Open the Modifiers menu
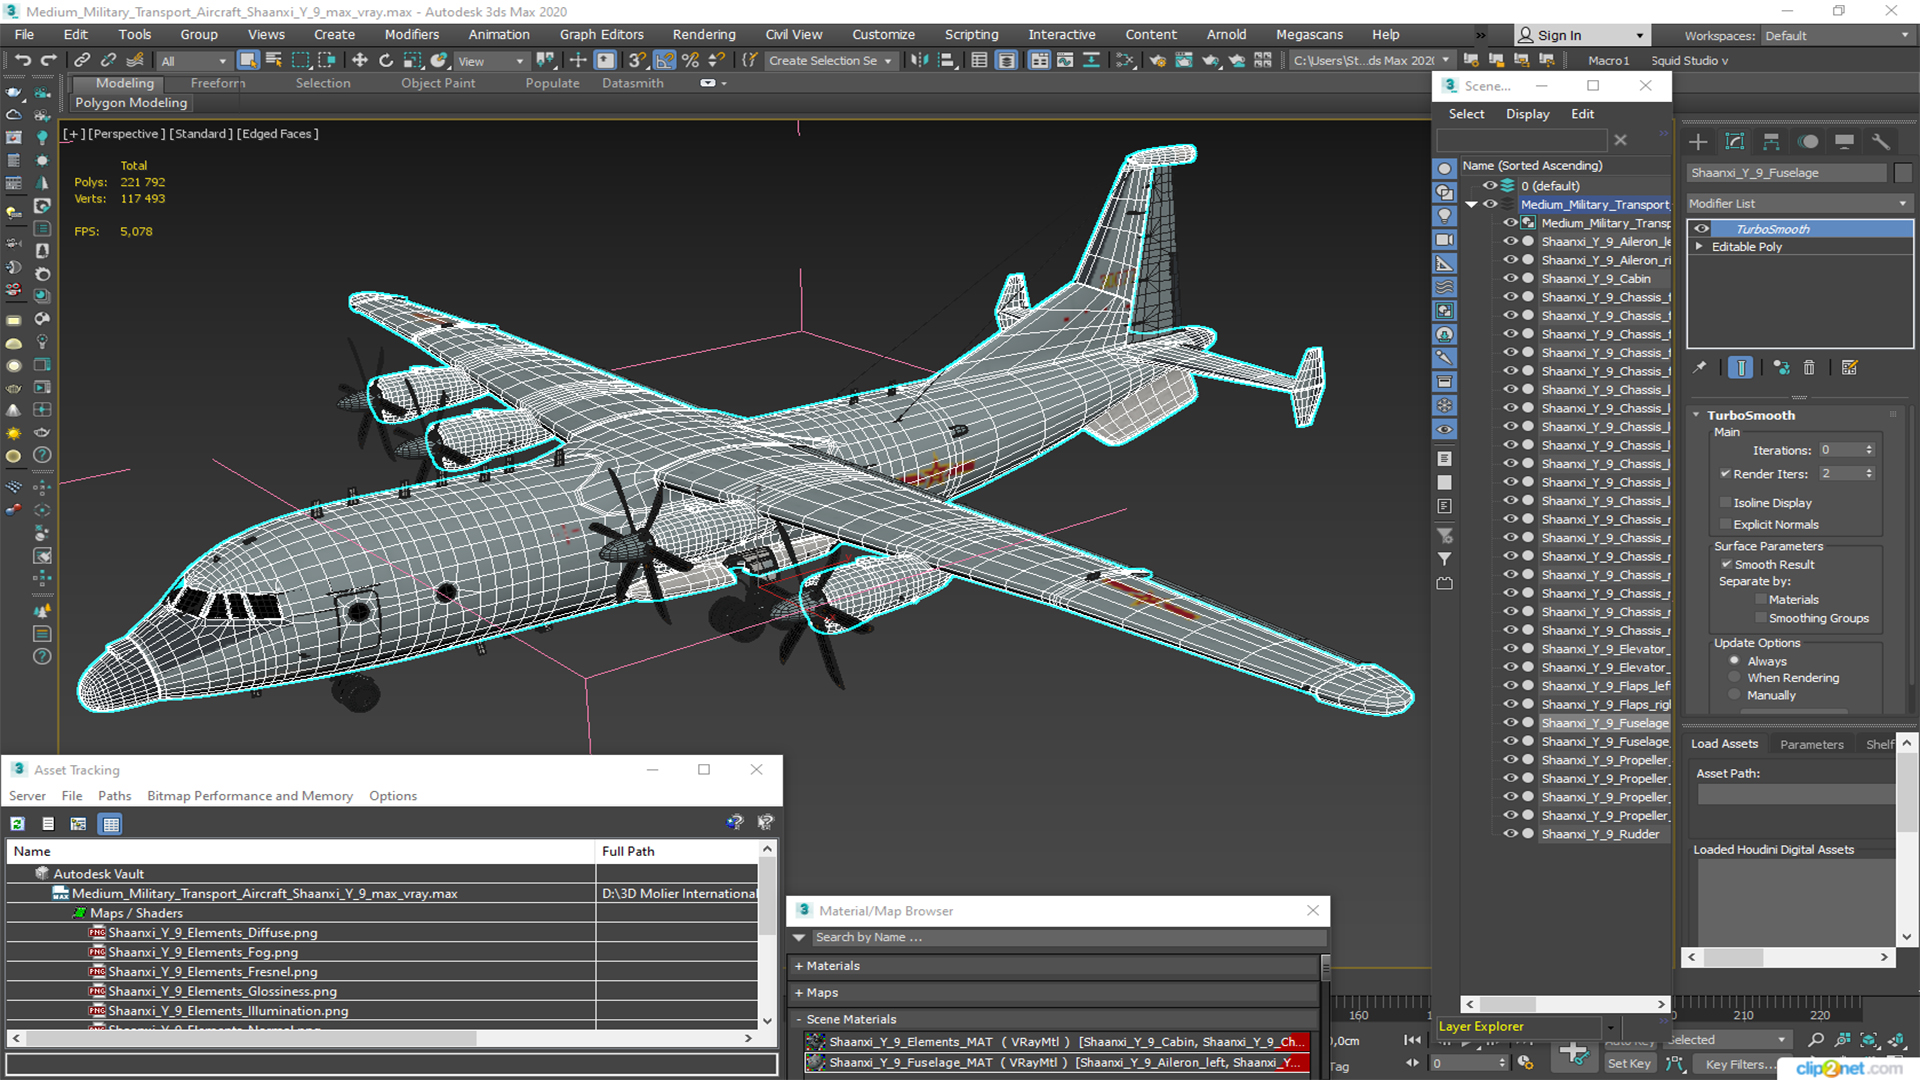The image size is (1920, 1080). [412, 34]
